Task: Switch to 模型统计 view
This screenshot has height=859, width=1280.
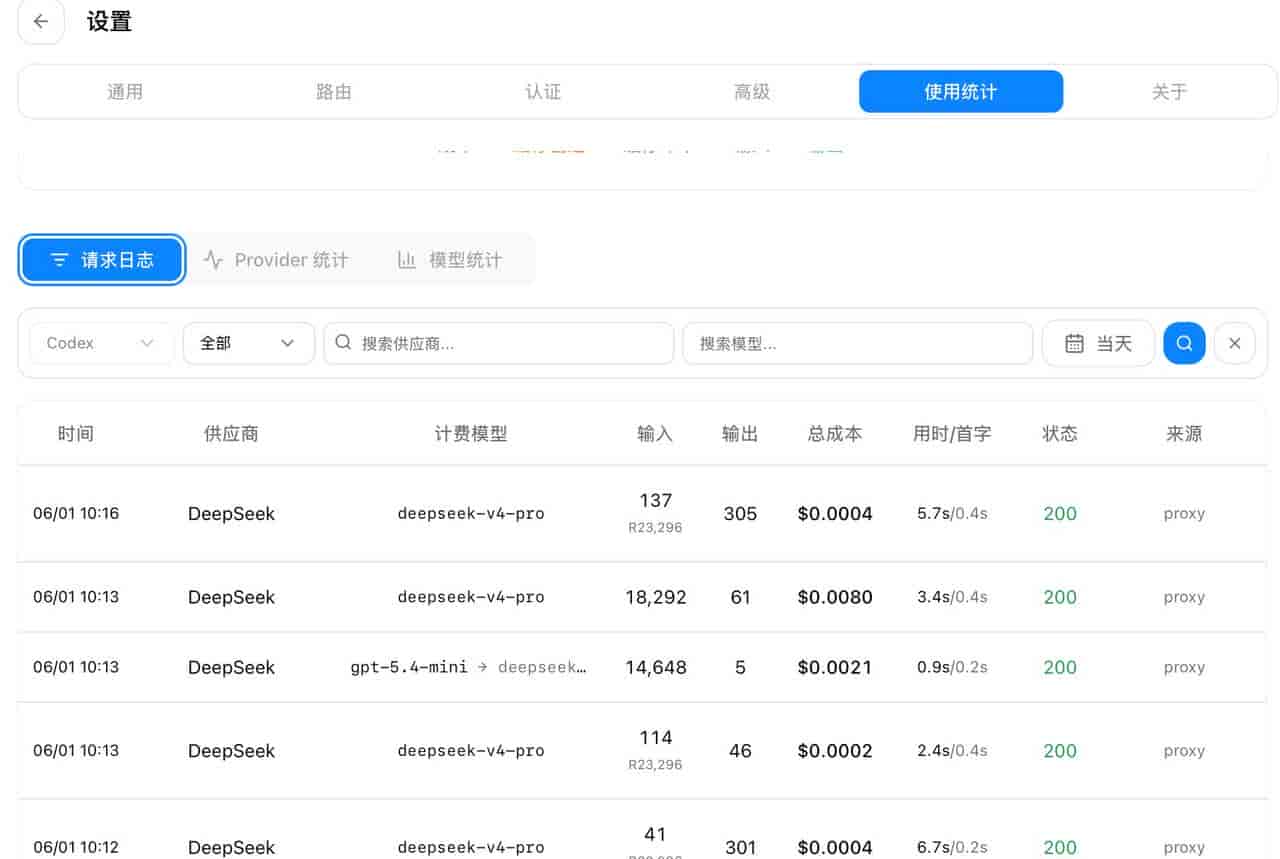Action: (450, 260)
